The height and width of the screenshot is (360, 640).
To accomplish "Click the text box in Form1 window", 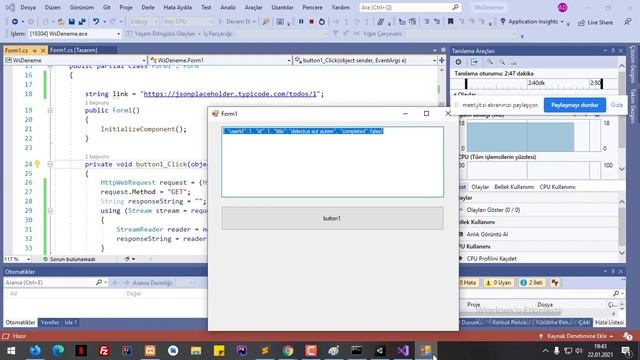I will 332,162.
